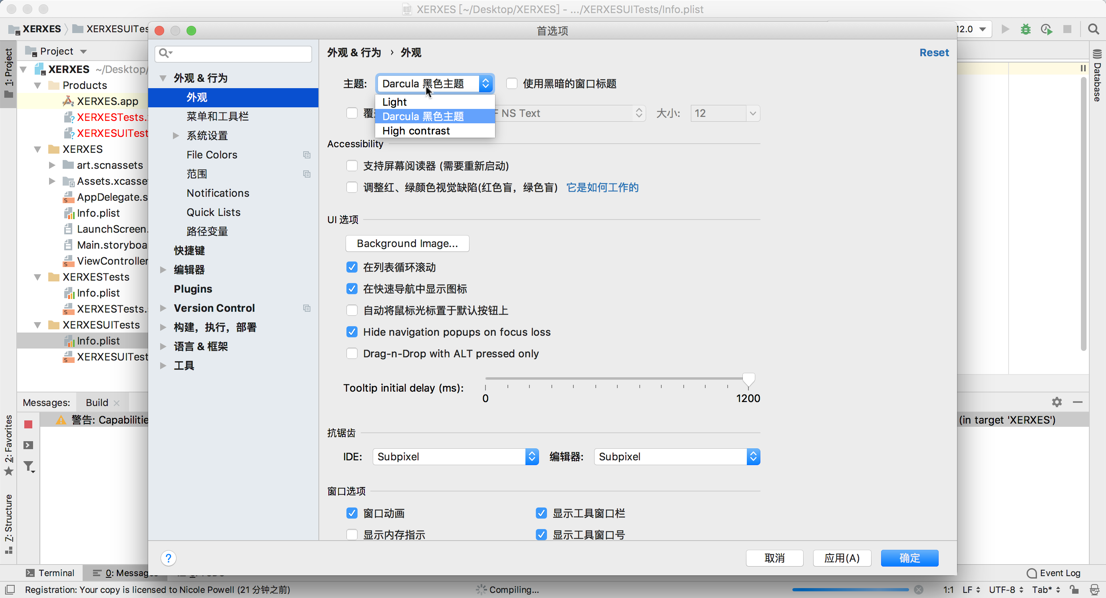Cancel the compiling progress with the X
The width and height of the screenshot is (1106, 598).
(918, 590)
